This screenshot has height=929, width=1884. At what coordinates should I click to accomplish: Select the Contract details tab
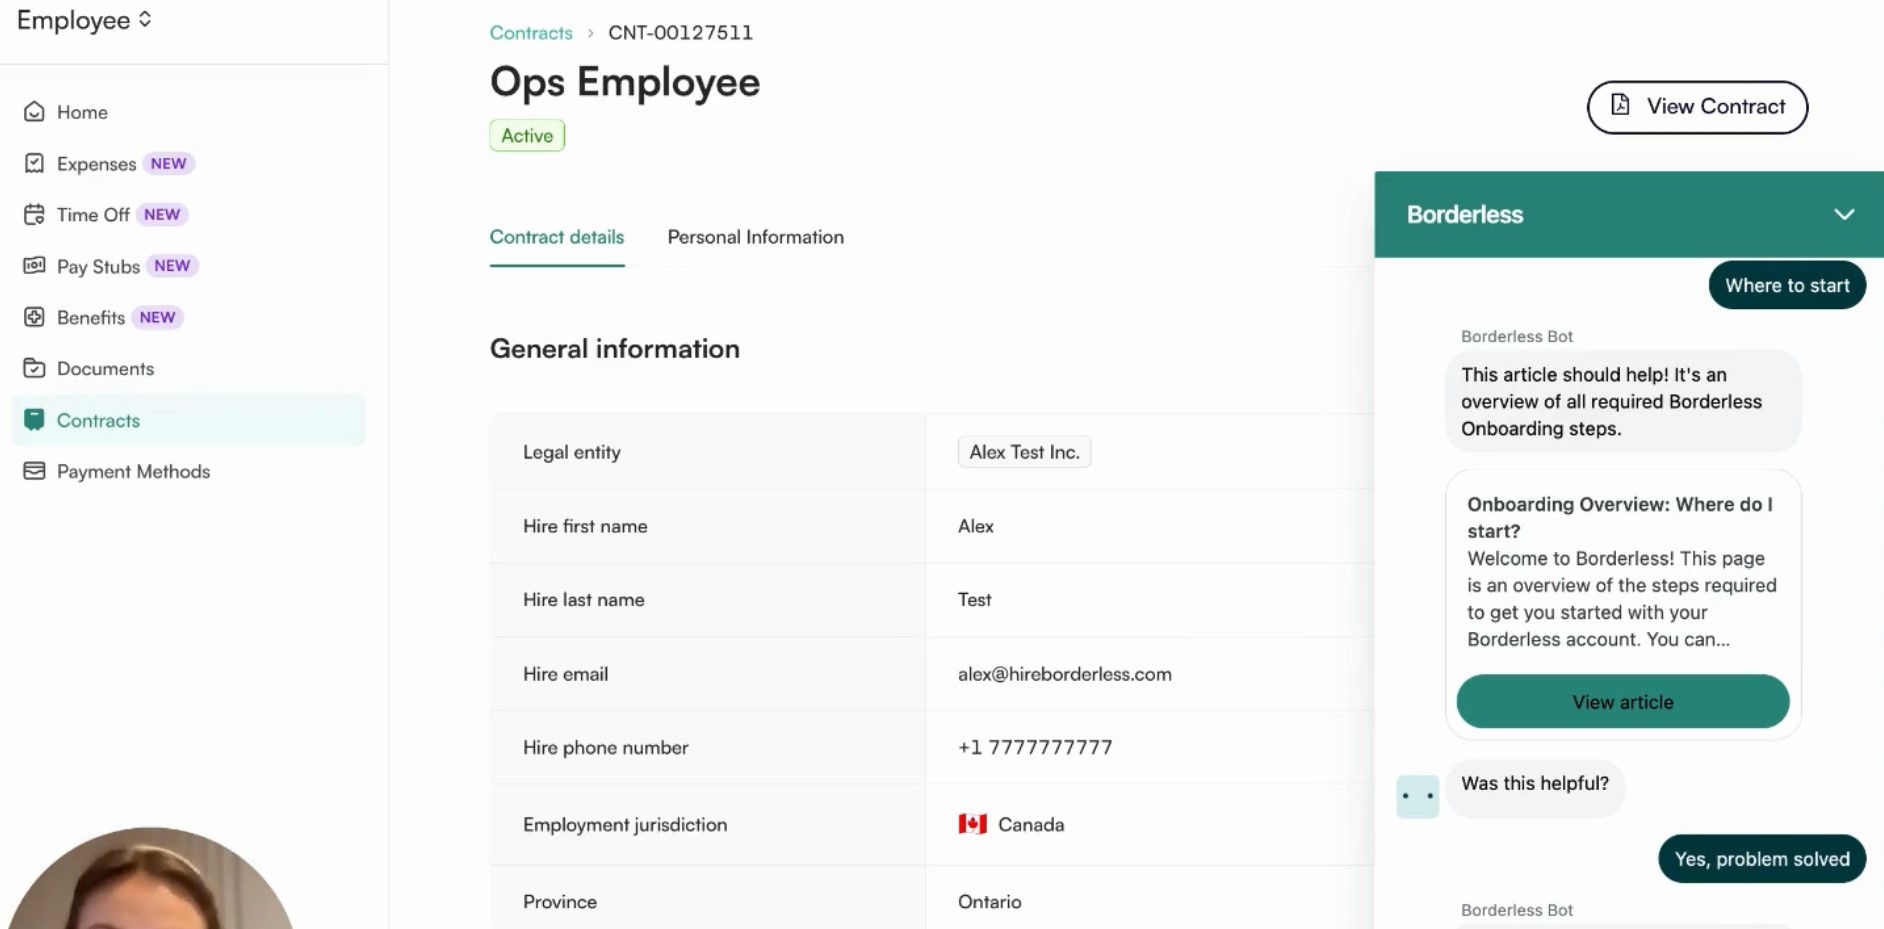pos(556,237)
